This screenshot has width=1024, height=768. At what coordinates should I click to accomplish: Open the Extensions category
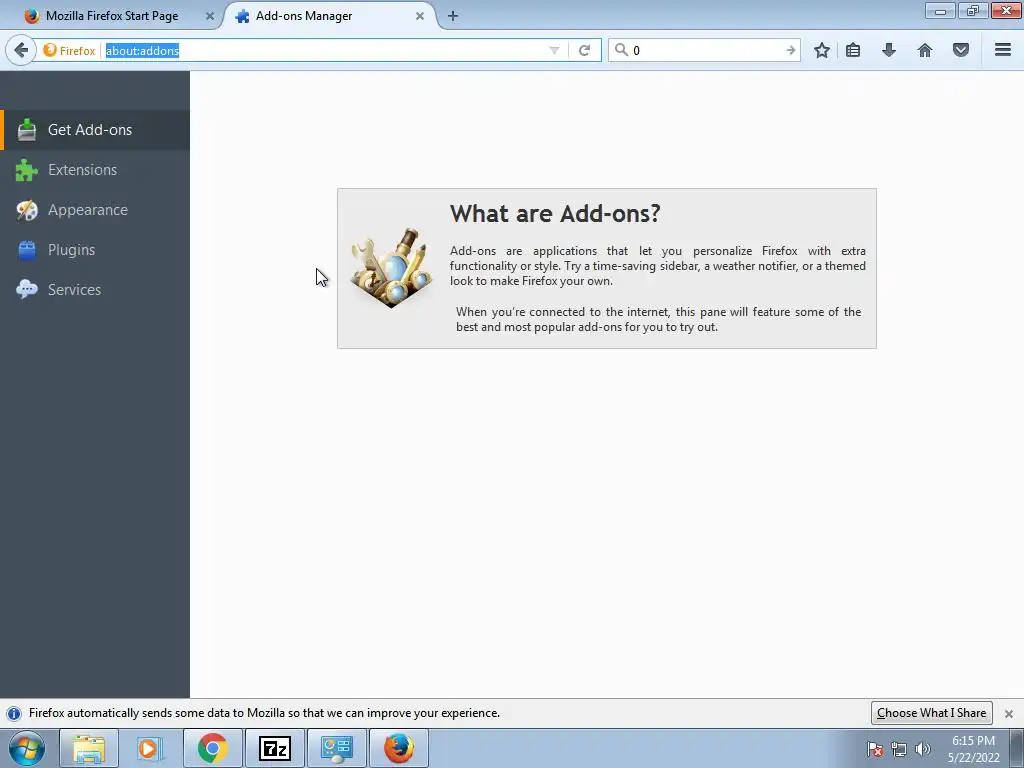click(x=95, y=170)
